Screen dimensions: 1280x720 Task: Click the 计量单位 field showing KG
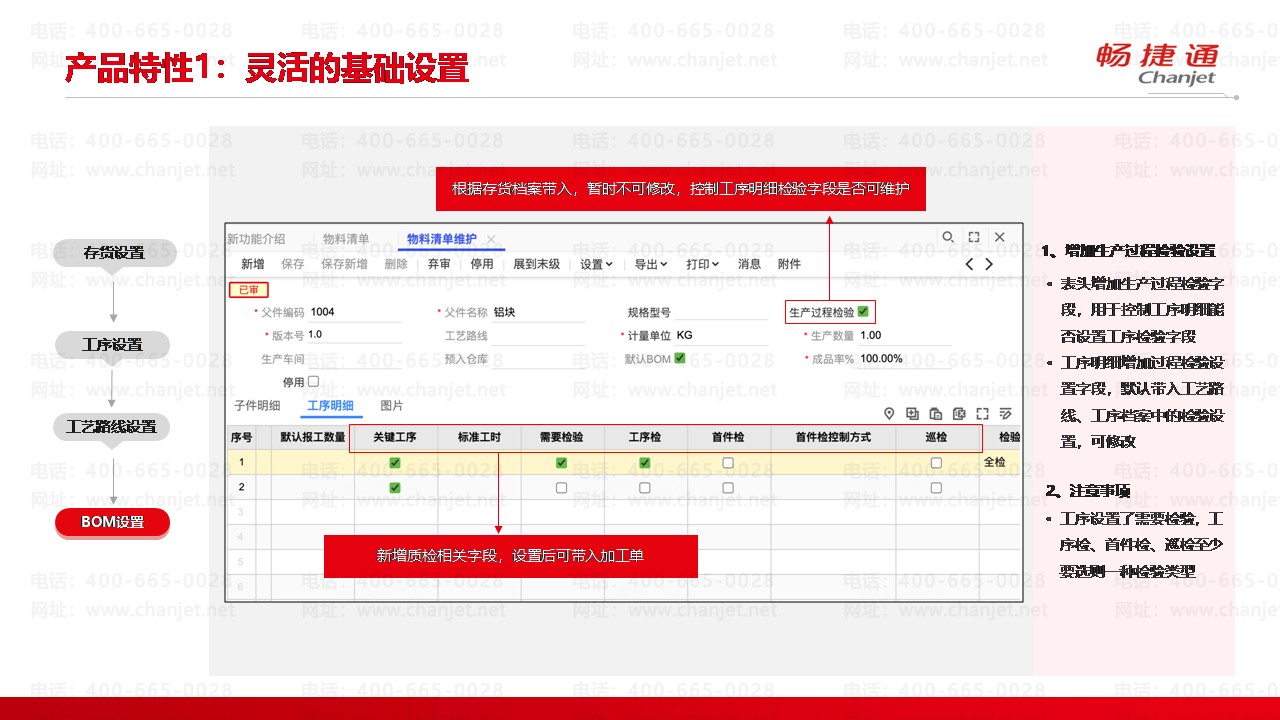[721, 335]
